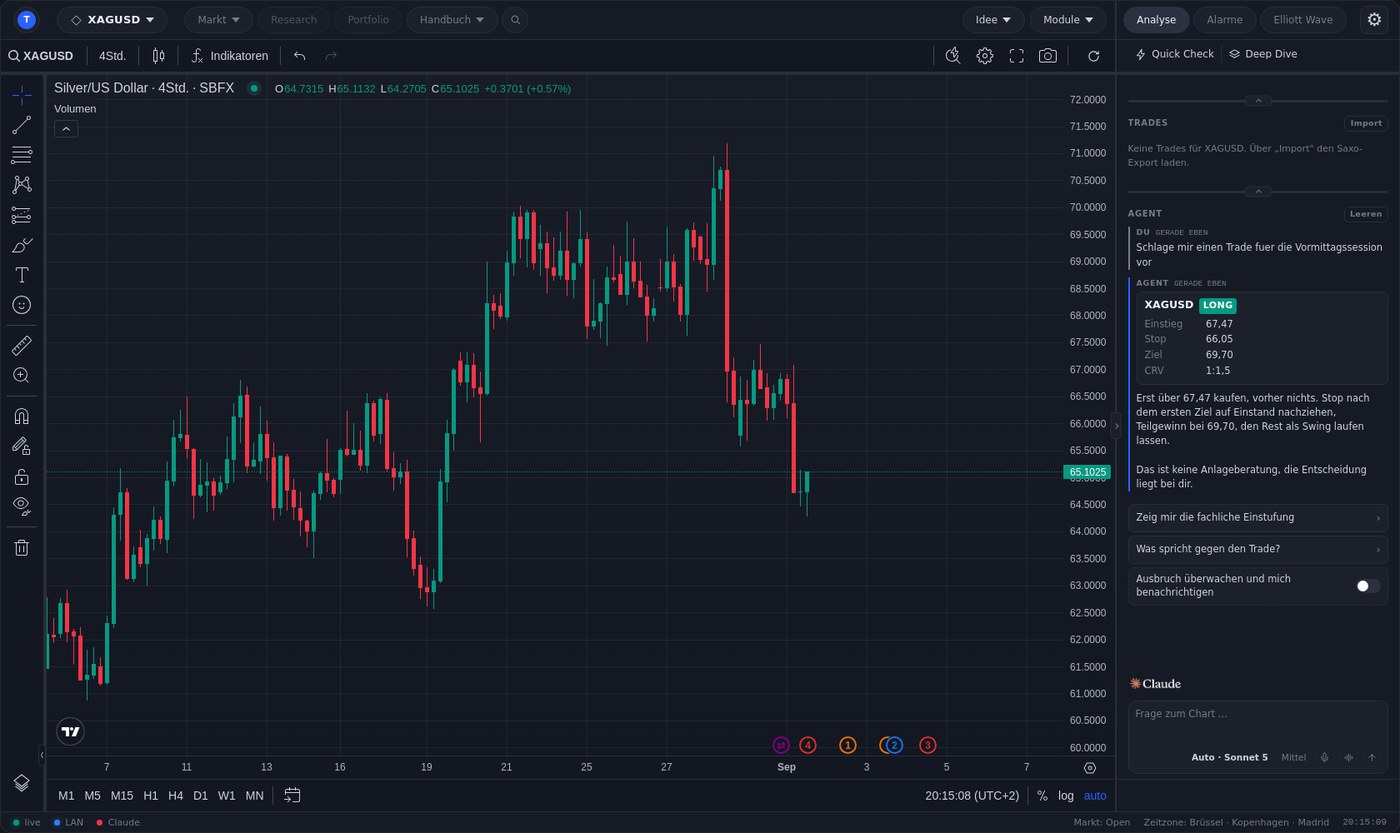Open the go to date calendar icon
This screenshot has width=1400, height=833.
pos(292,795)
